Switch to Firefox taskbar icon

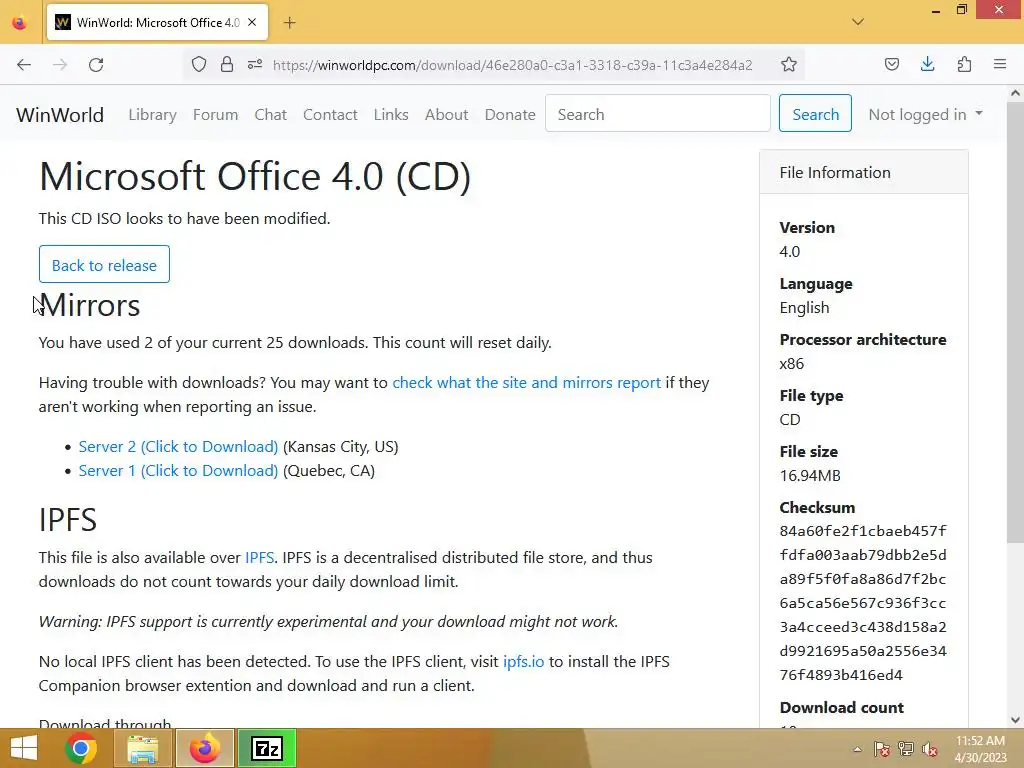point(204,748)
